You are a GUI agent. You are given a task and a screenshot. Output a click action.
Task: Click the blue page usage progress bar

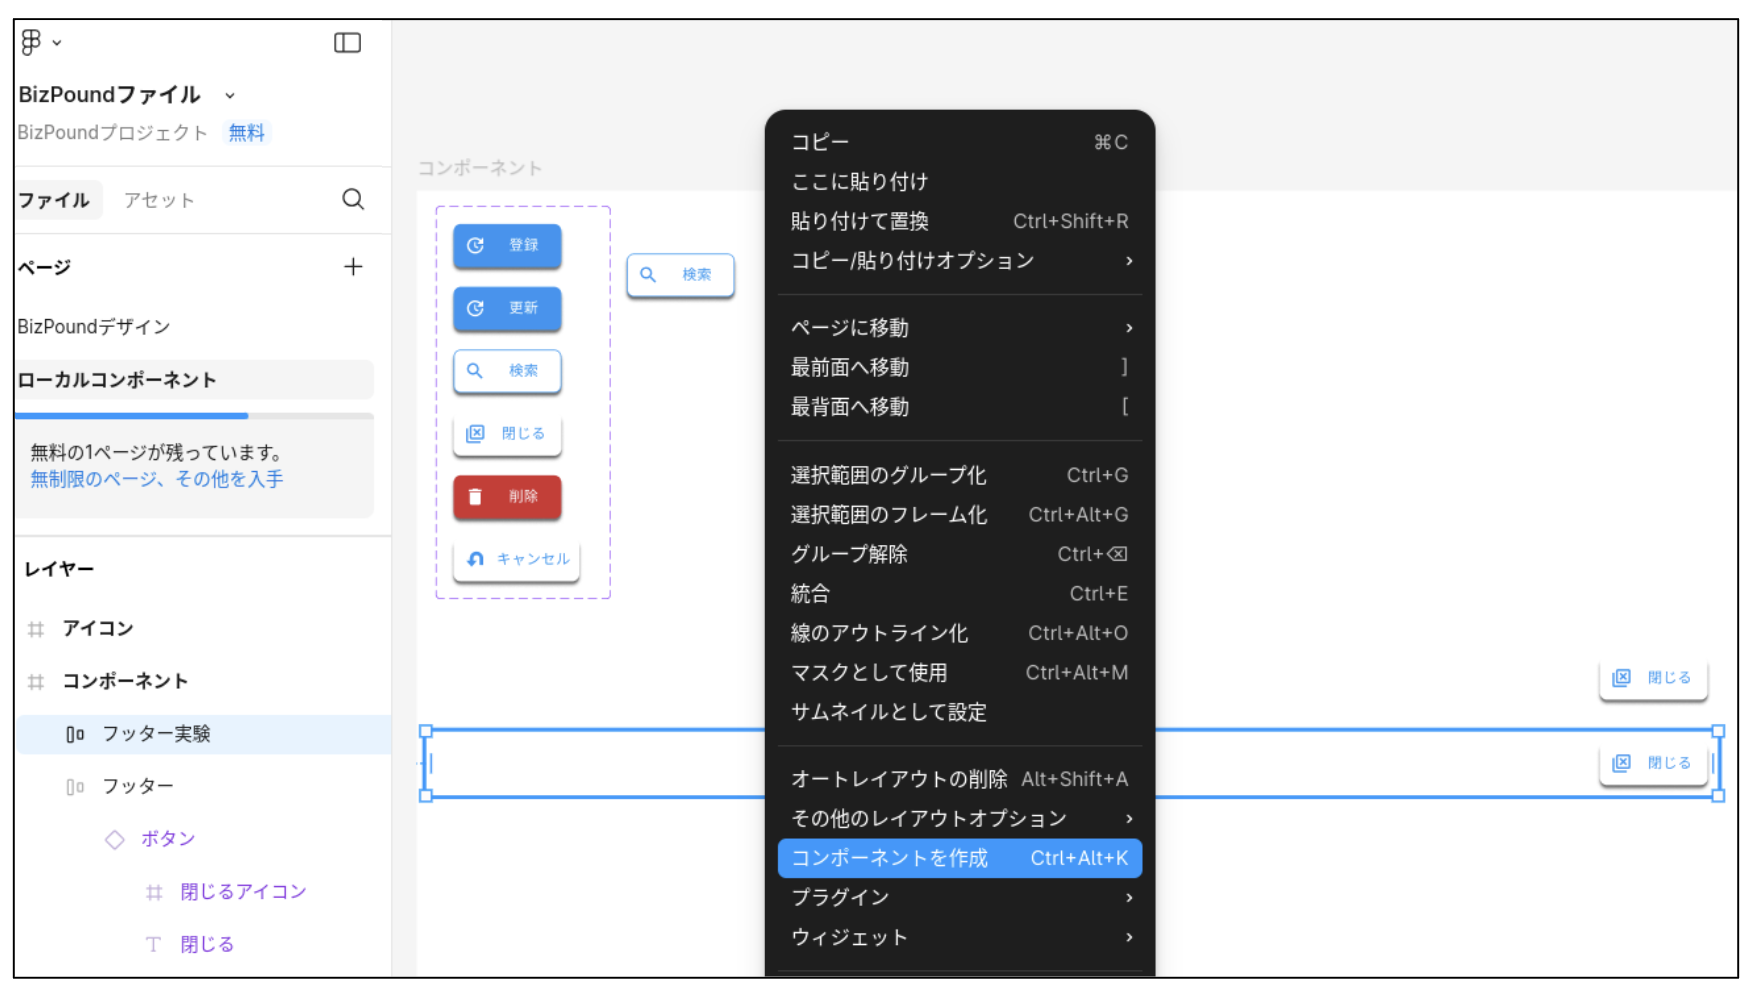point(132,415)
